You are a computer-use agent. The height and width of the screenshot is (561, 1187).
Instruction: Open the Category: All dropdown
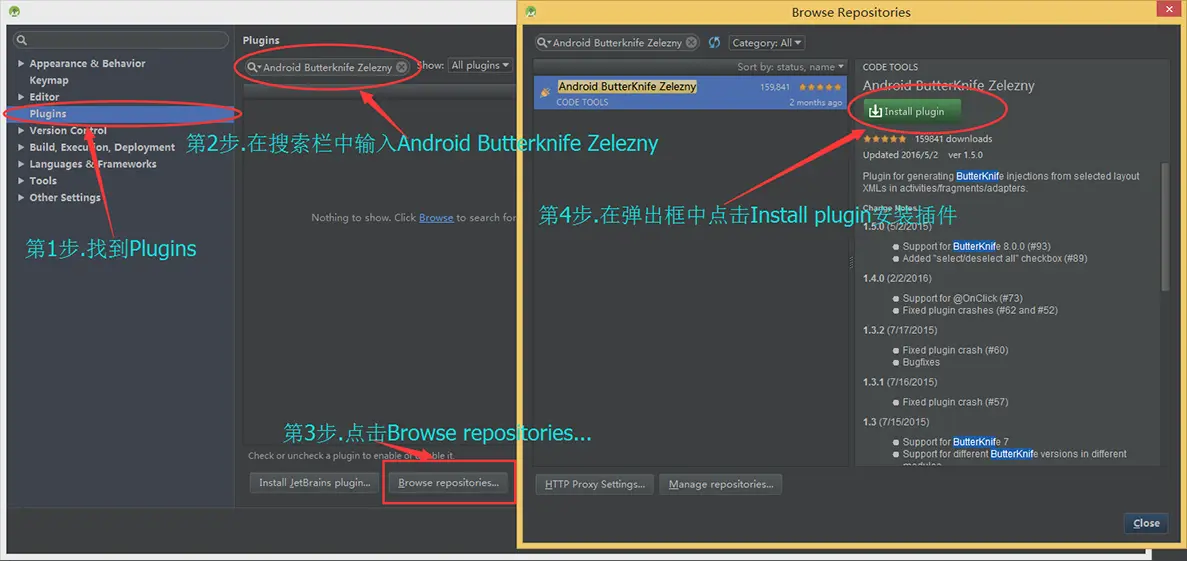click(767, 43)
